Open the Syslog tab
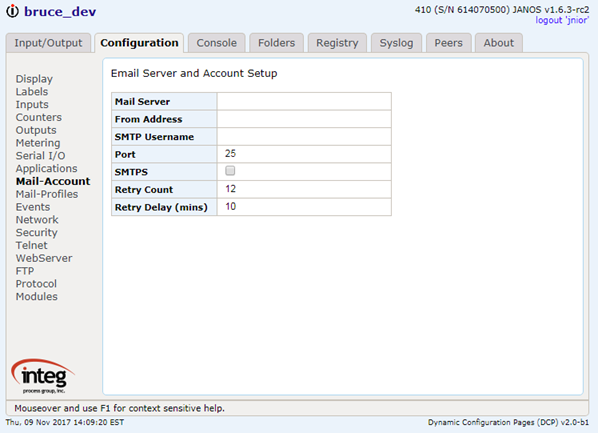Screen dimensions: 598x433 click(396, 43)
